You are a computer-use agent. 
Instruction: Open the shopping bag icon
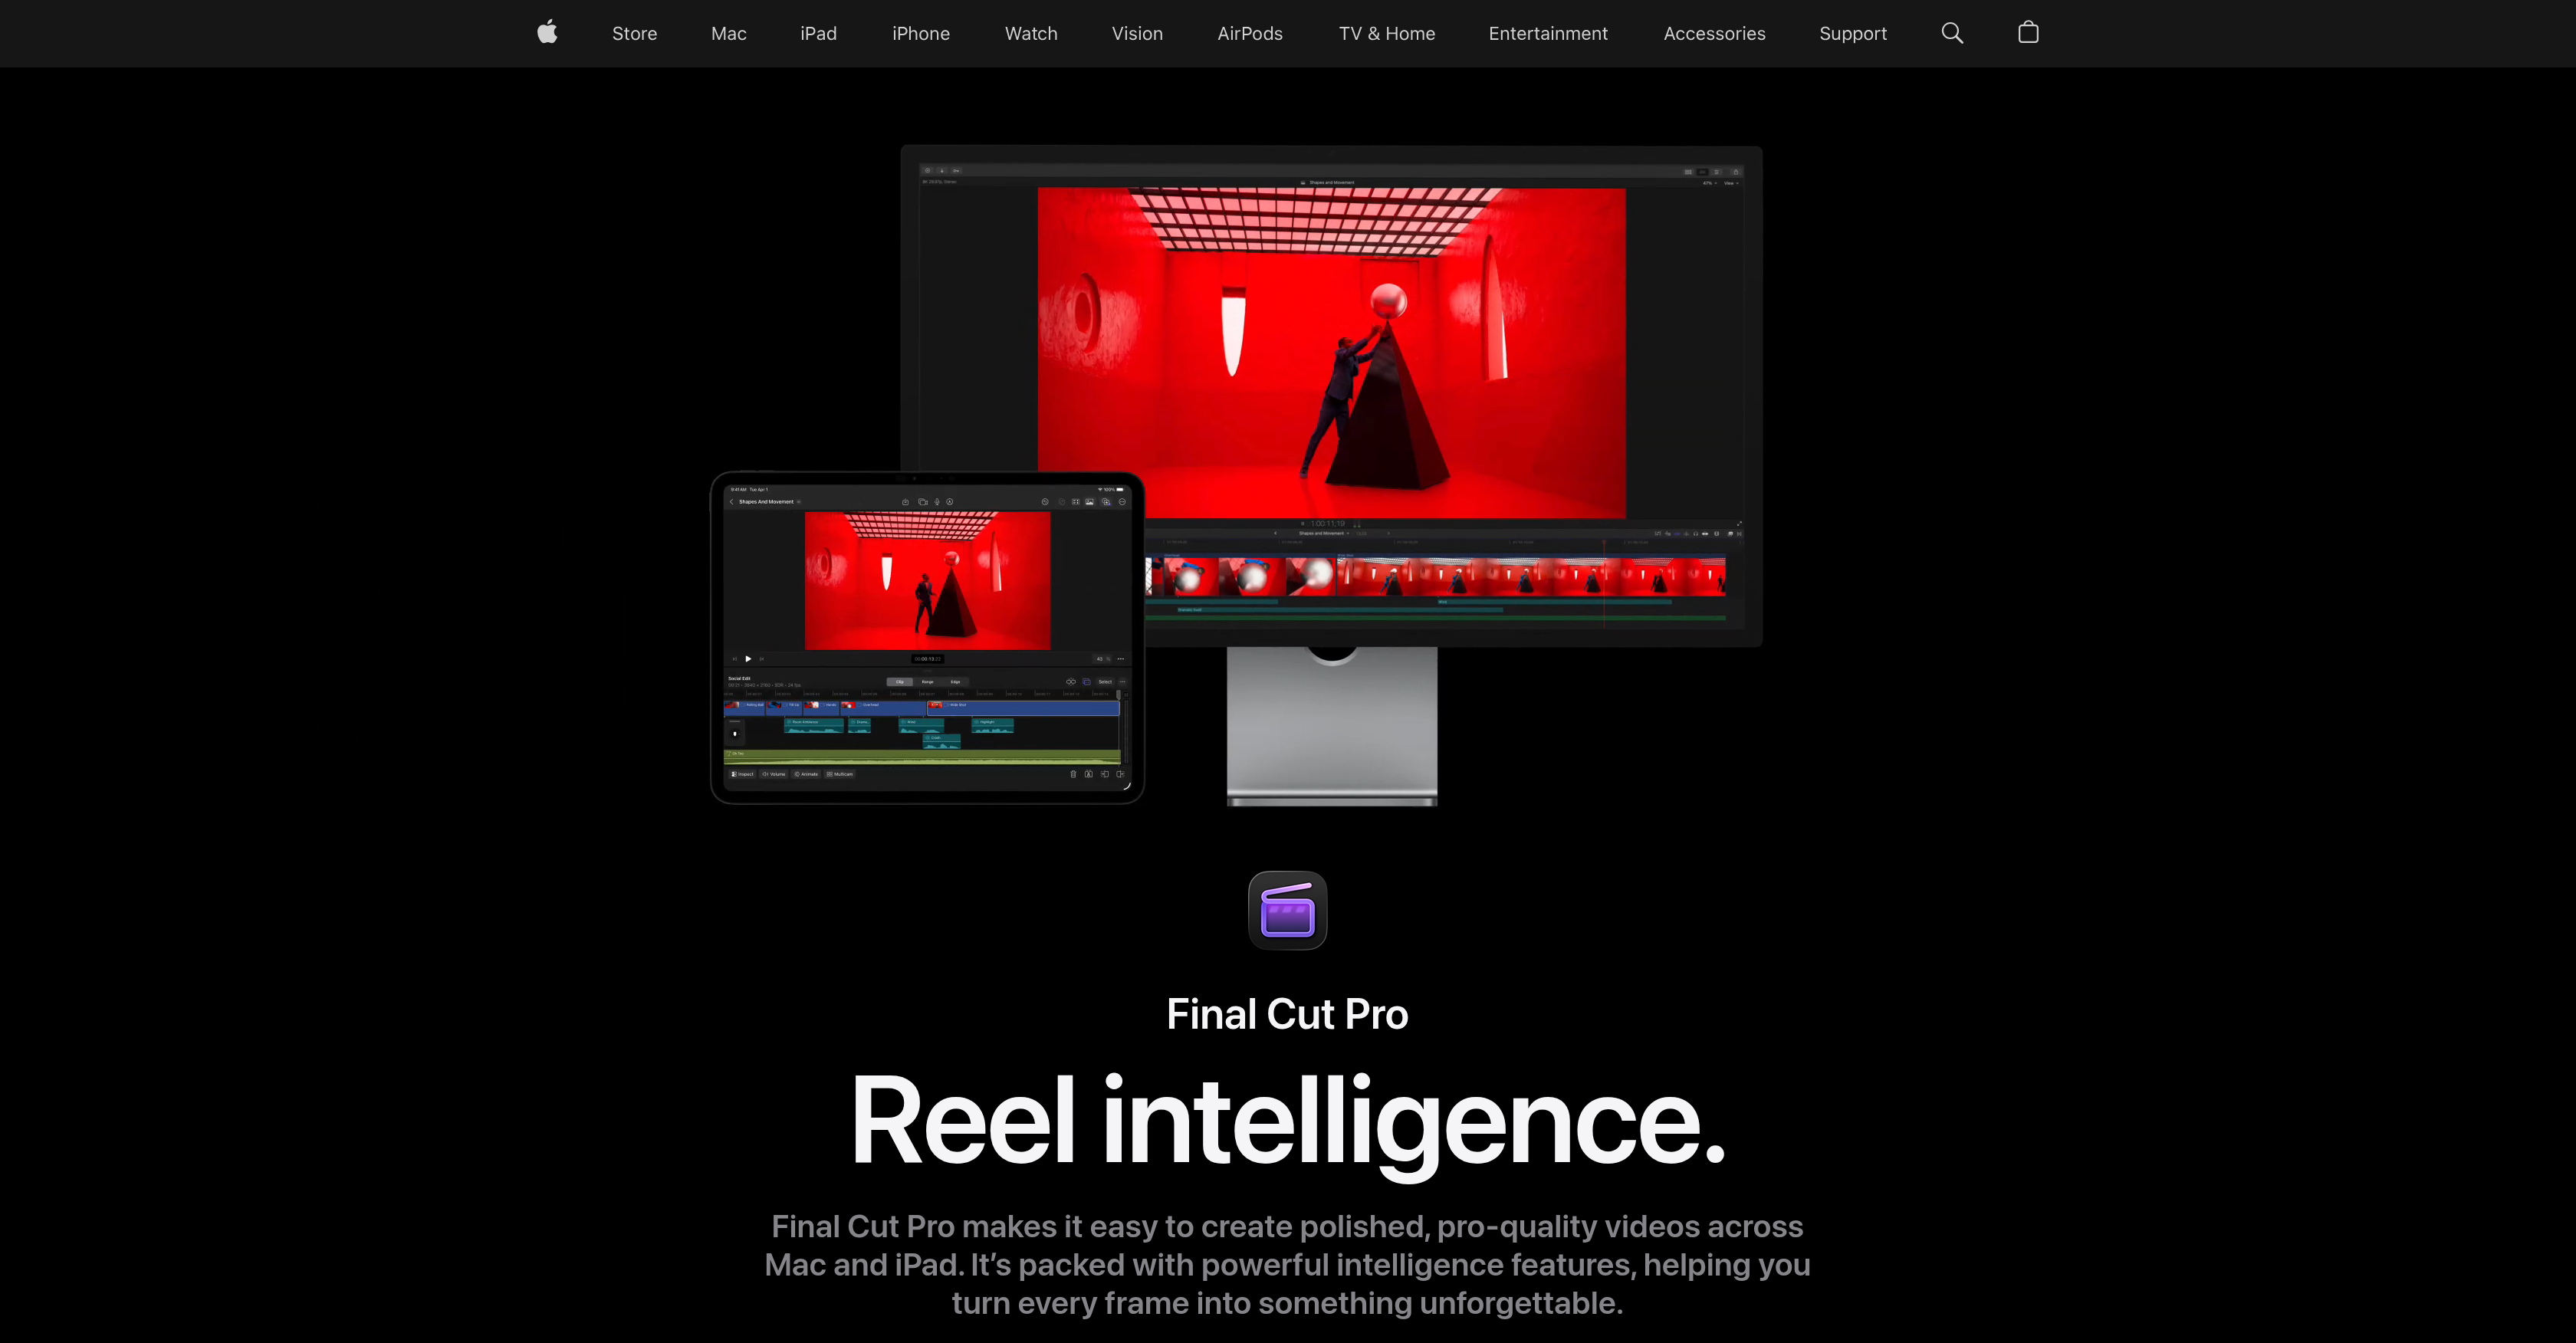click(x=2028, y=32)
